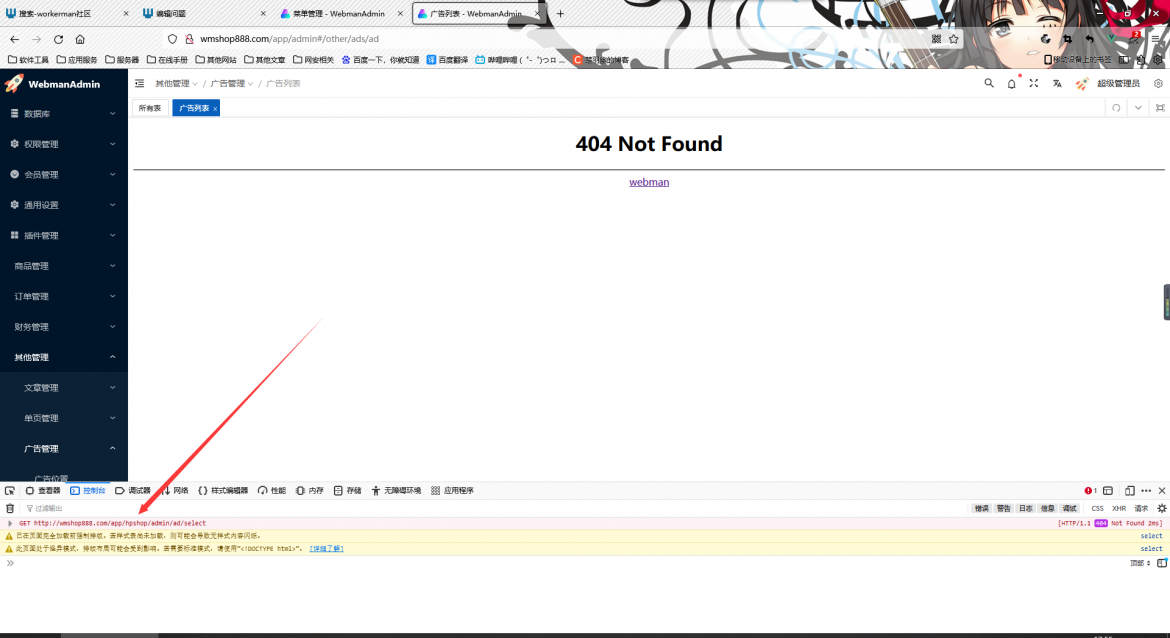Go to browser home page icon

point(80,39)
